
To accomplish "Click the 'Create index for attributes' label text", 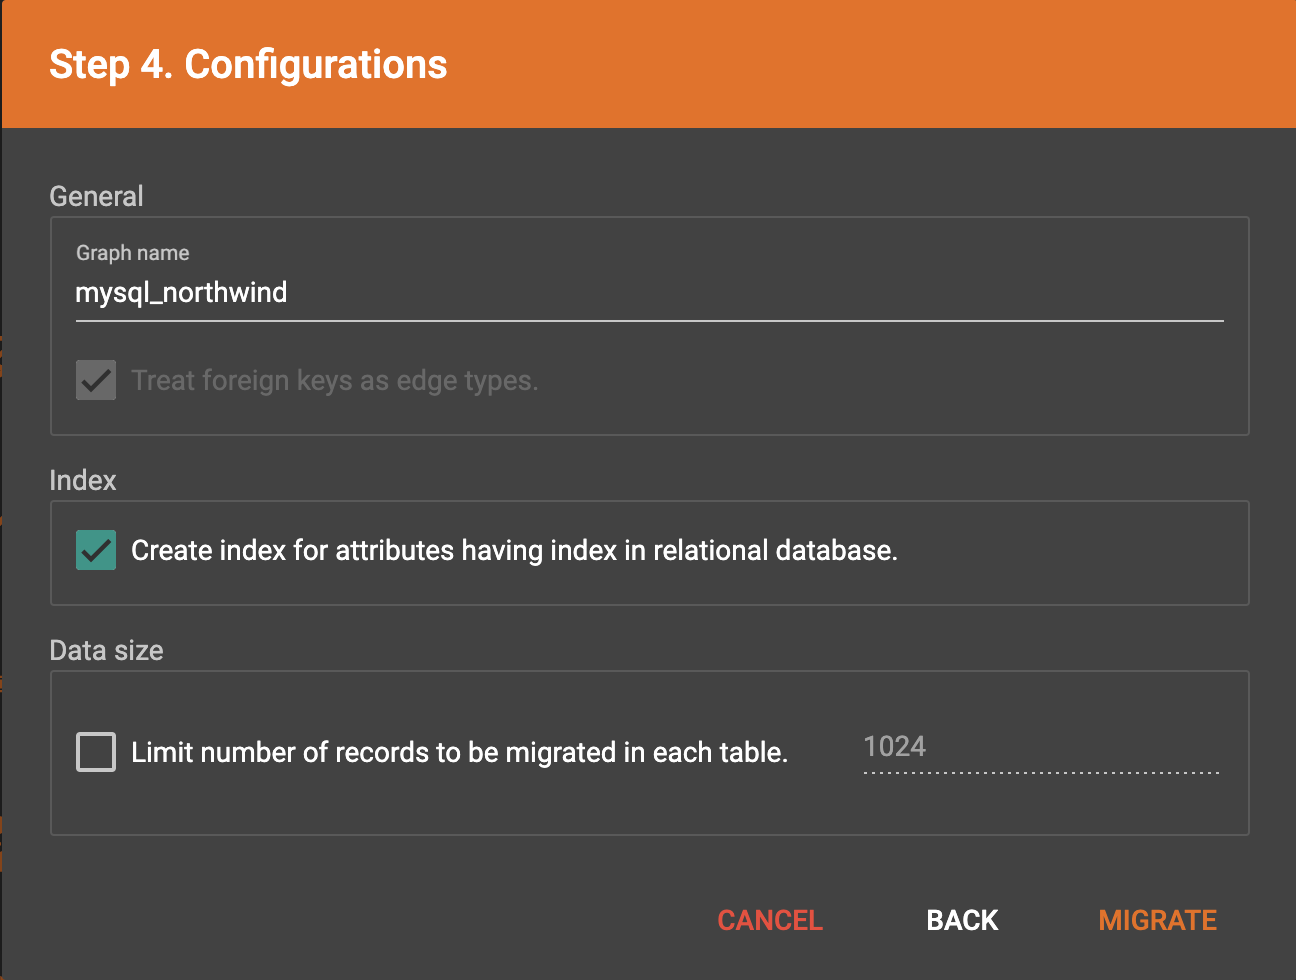I will click(514, 551).
